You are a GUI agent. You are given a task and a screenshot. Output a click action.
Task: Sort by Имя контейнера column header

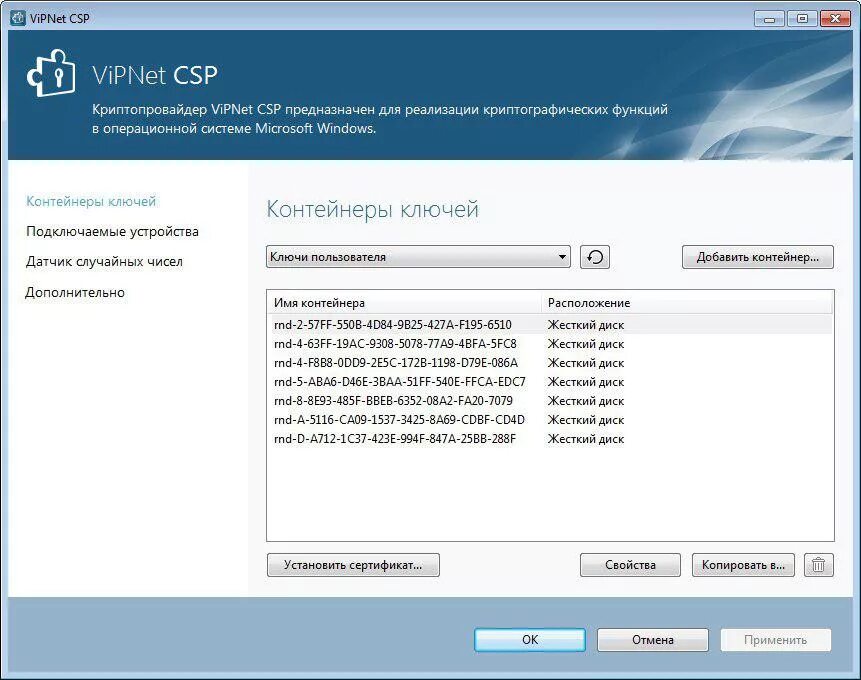point(405,303)
